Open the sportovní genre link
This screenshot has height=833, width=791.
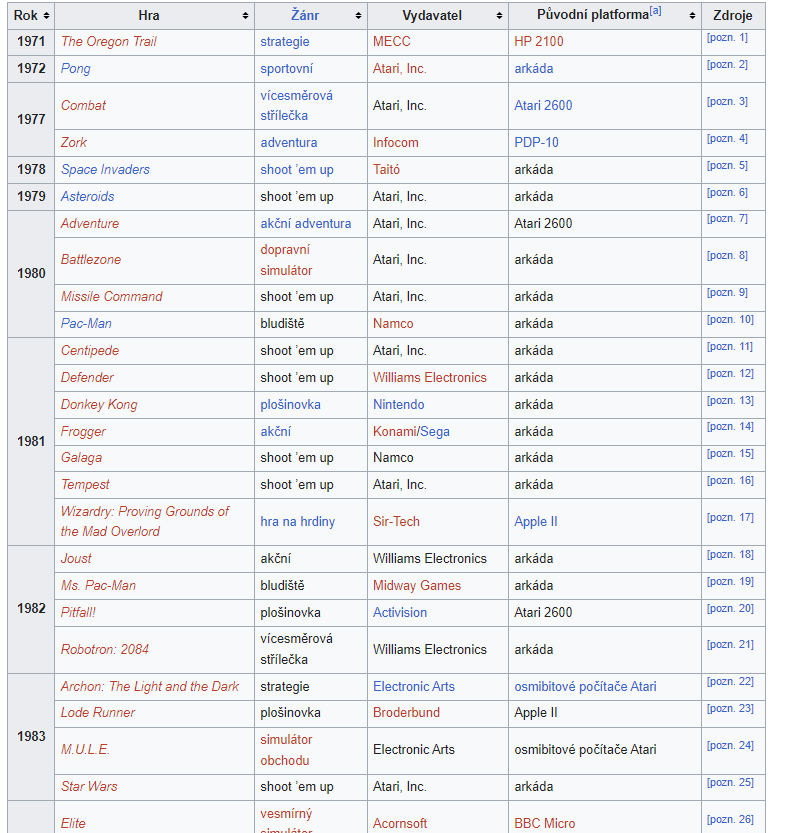tap(286, 69)
